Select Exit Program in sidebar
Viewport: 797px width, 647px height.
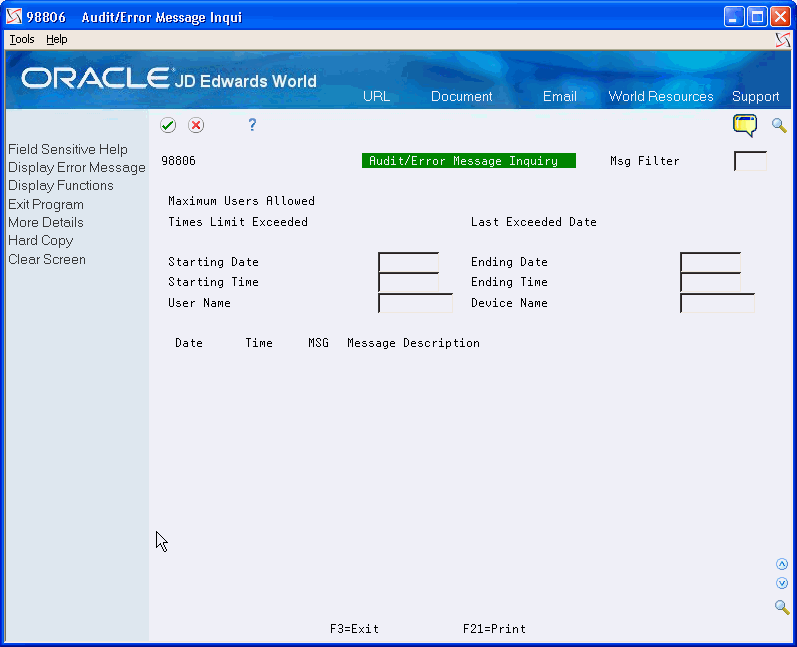[46, 204]
